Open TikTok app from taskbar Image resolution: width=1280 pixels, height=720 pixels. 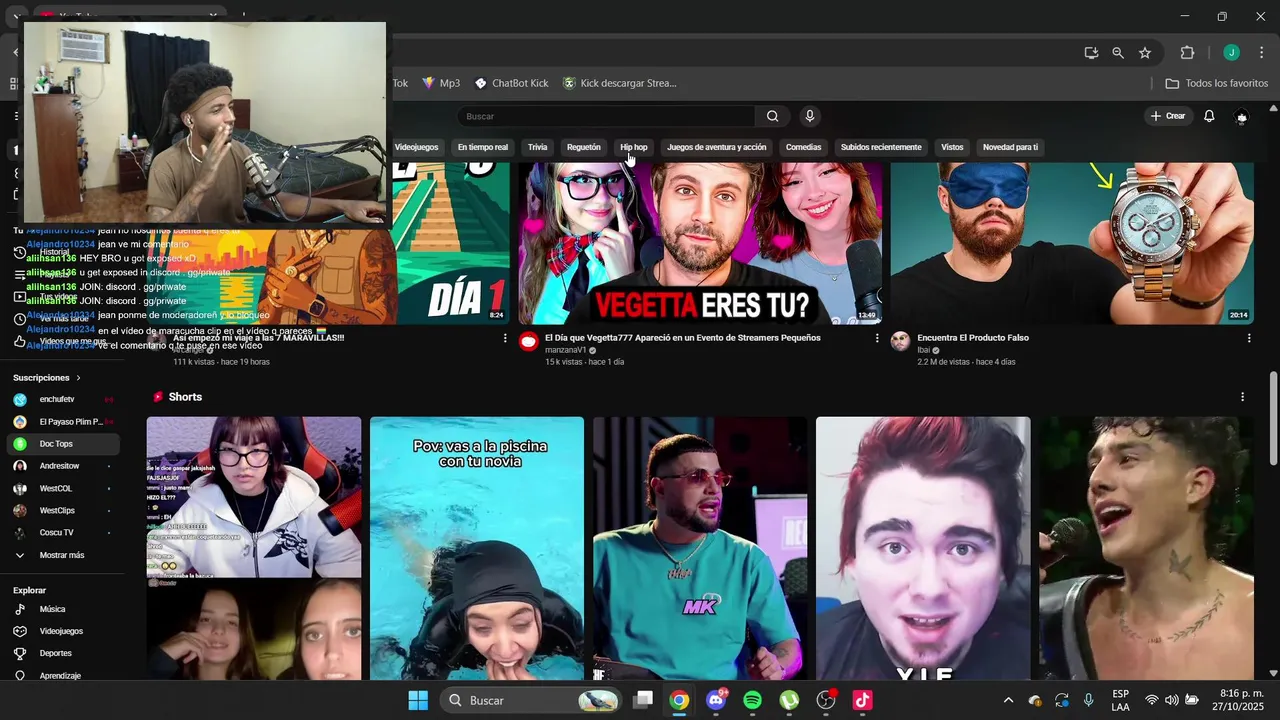point(863,700)
